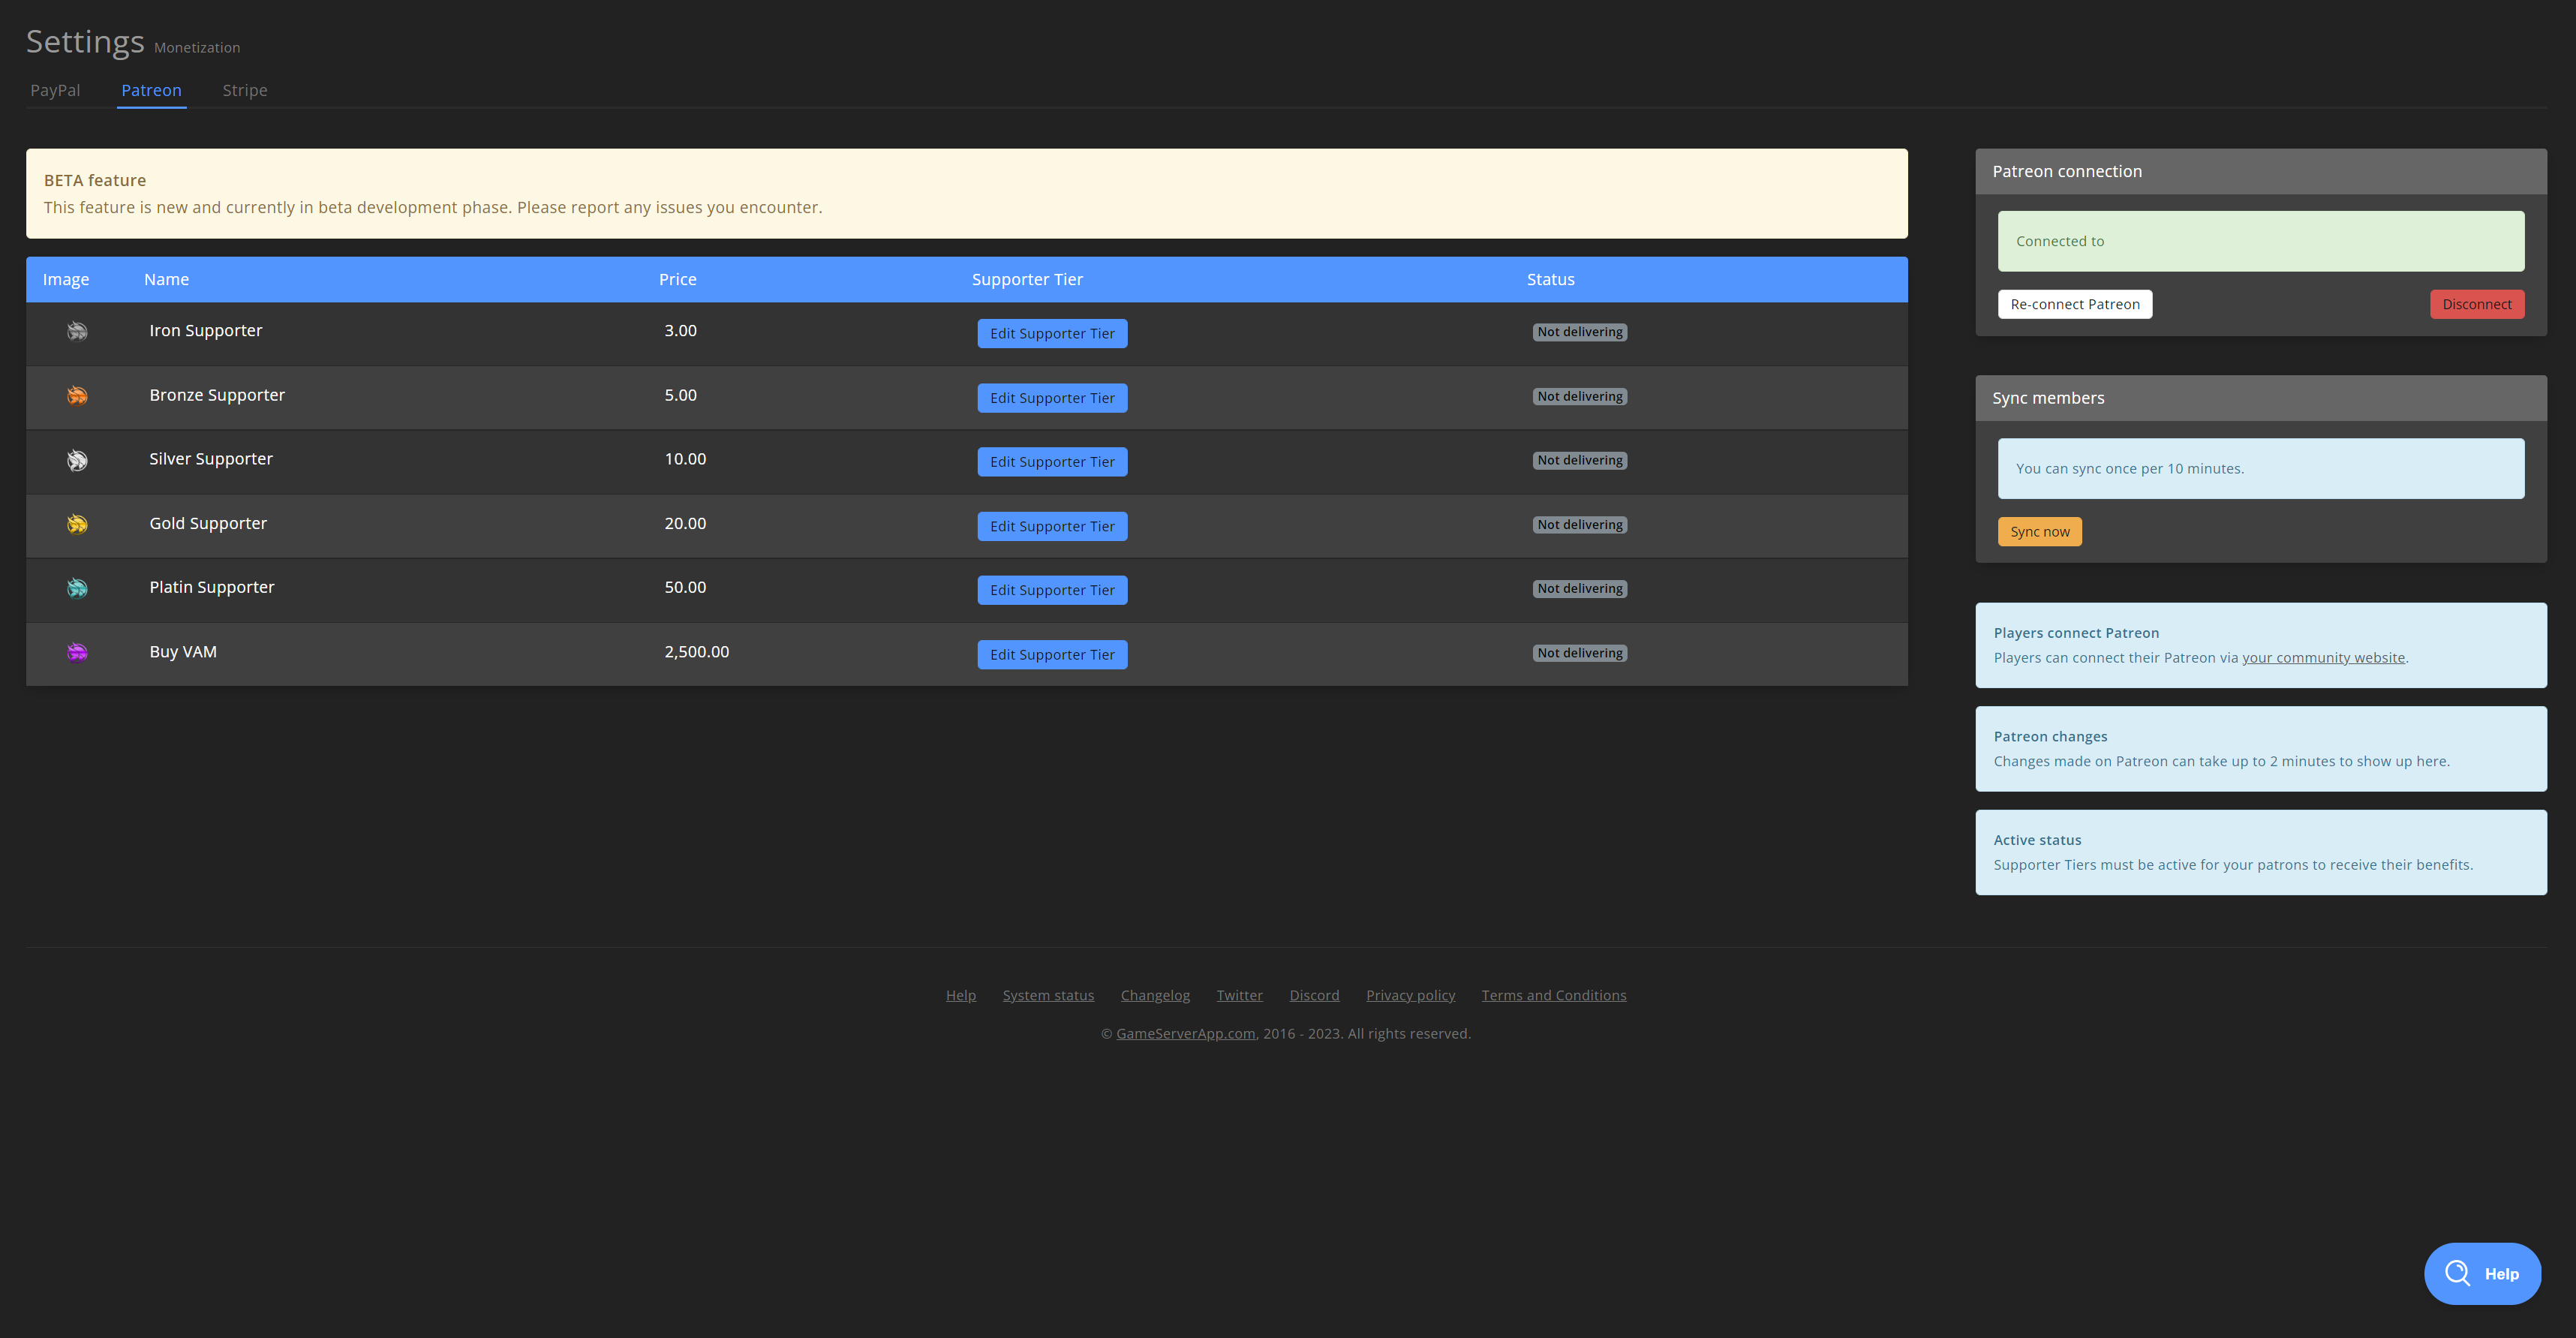Open the Privacy policy page
Image resolution: width=2576 pixels, height=1338 pixels.
coord(1410,995)
